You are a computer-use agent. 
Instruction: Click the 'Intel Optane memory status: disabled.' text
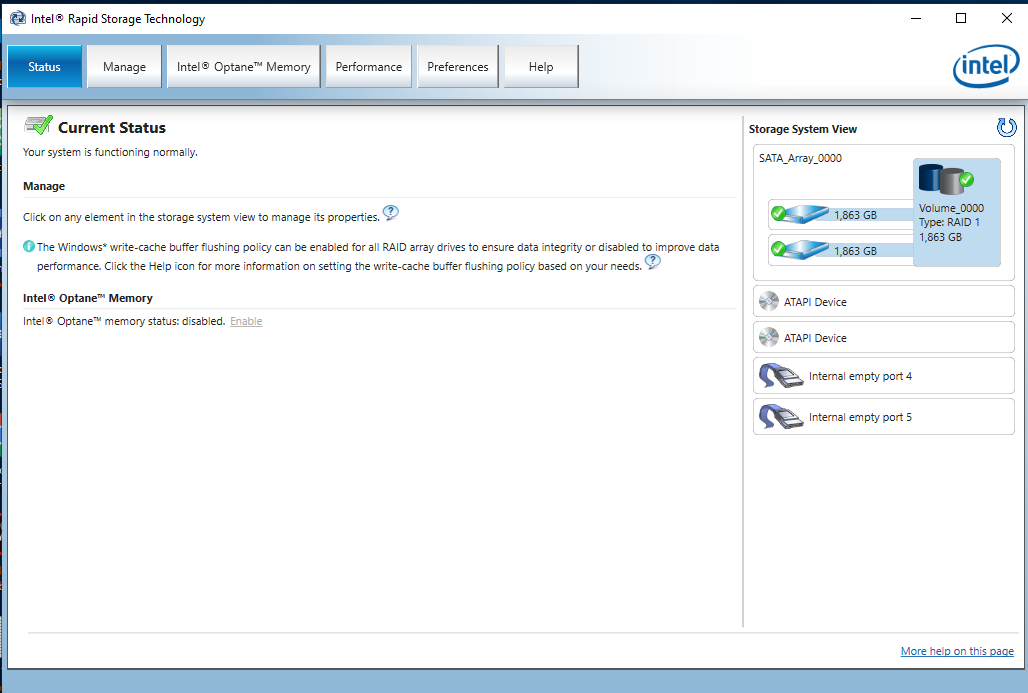124,321
